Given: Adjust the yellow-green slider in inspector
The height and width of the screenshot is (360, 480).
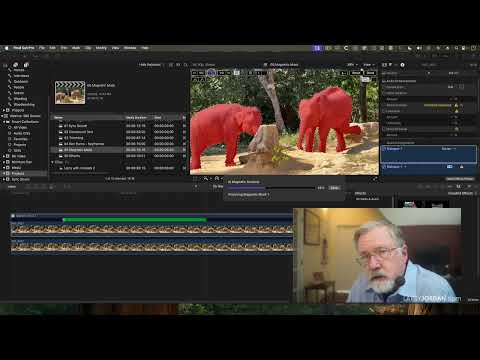Looking at the screenshot, I should pos(437,105).
